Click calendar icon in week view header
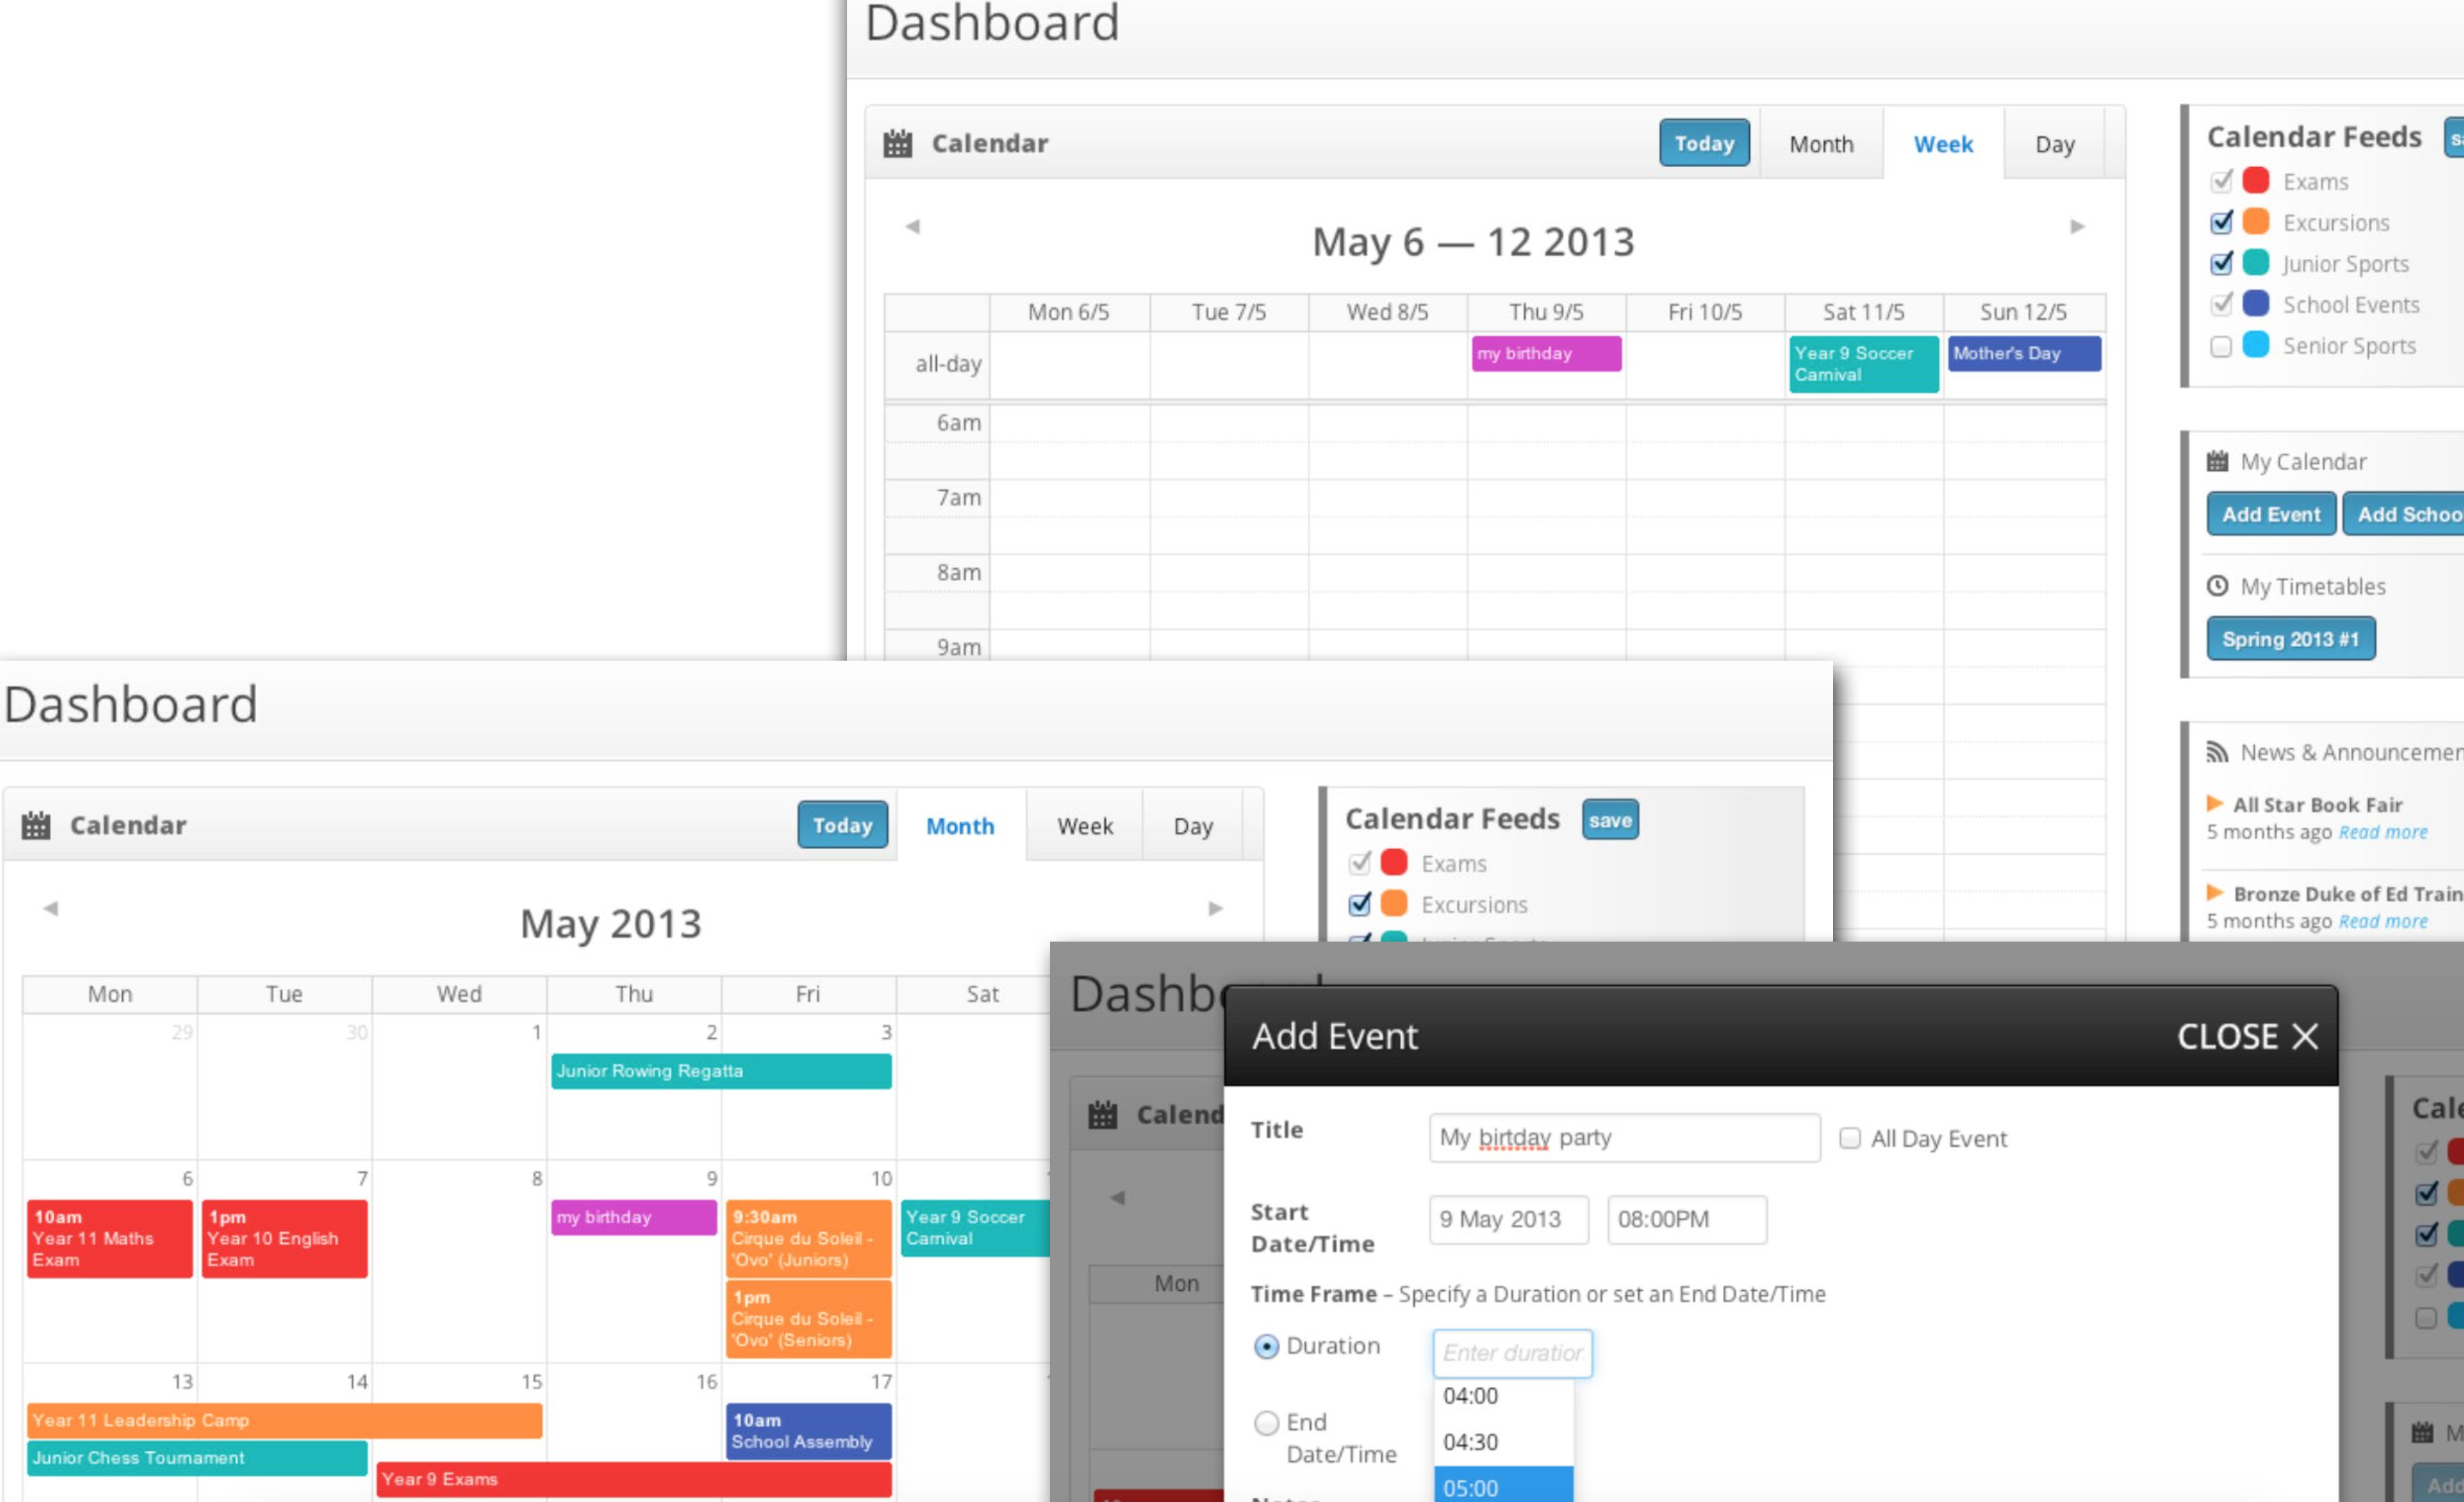This screenshot has width=2464, height=1502. pyautogui.click(x=897, y=144)
